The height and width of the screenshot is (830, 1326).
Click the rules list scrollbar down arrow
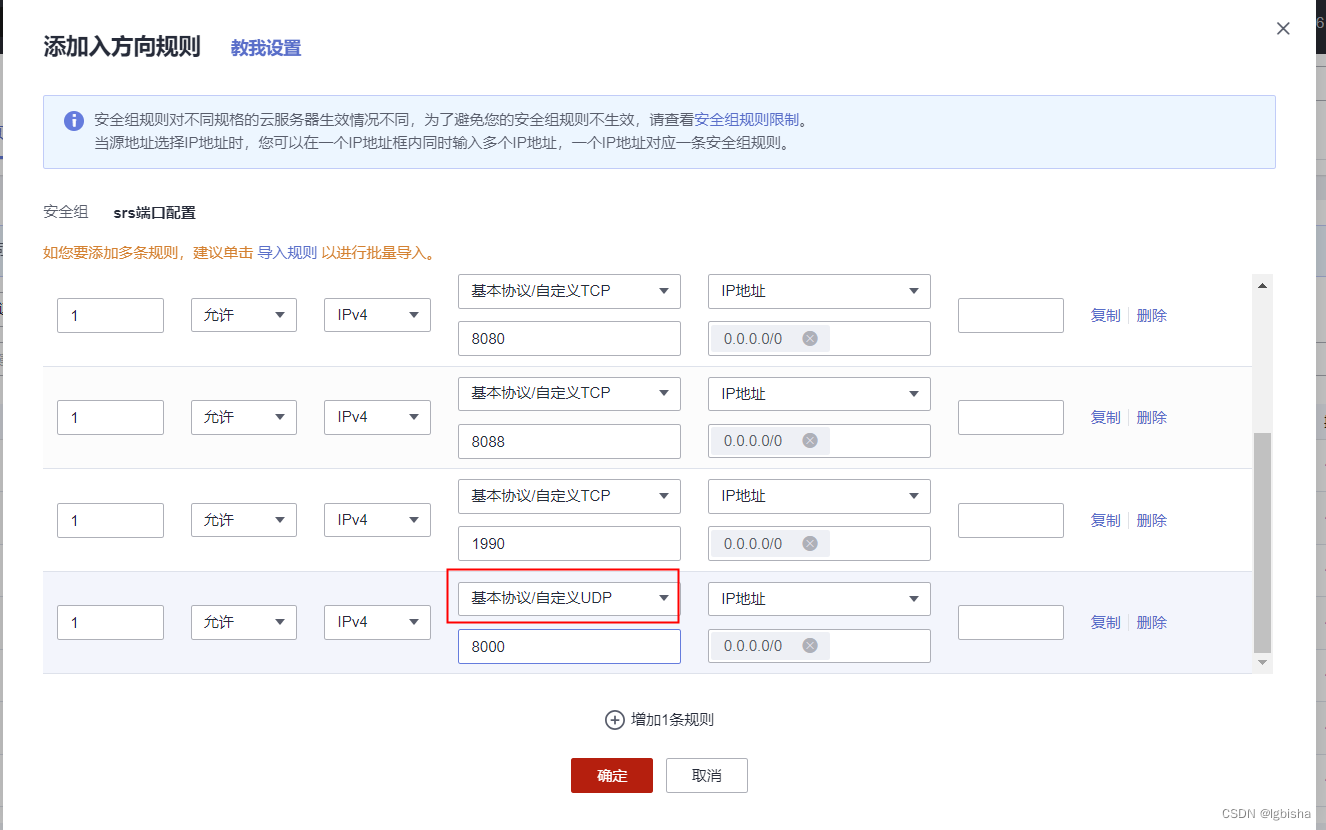click(1262, 662)
